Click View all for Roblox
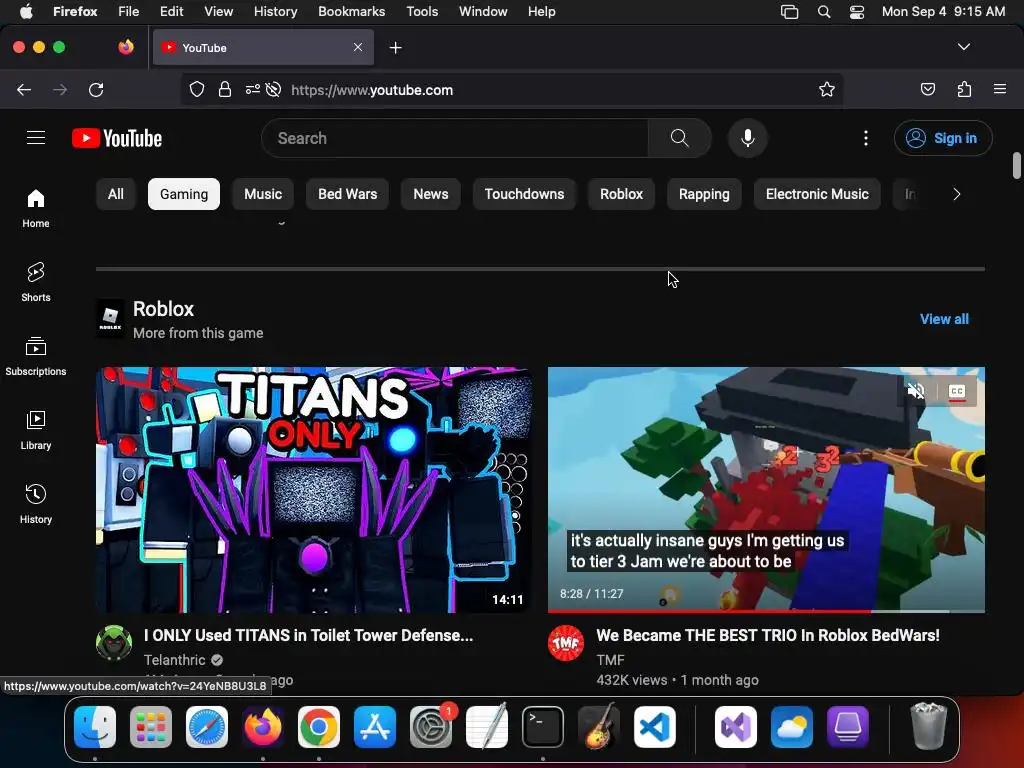 (944, 319)
